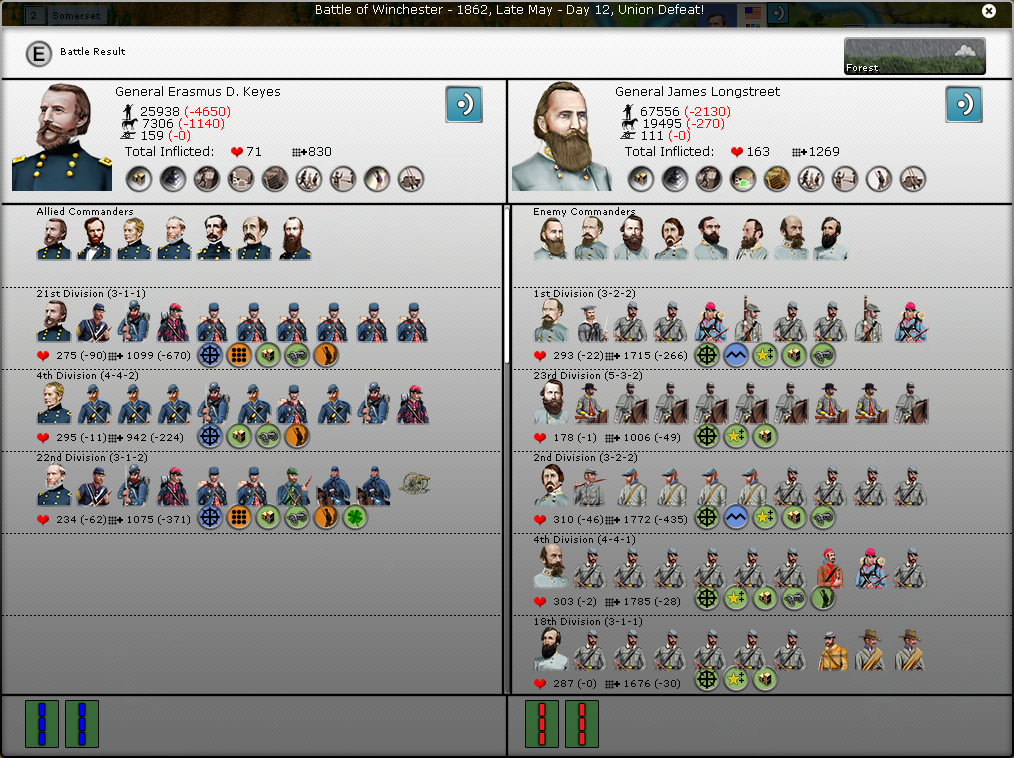
Task: Click the gold crate ability icon under Longstreet
Action: (x=777, y=179)
